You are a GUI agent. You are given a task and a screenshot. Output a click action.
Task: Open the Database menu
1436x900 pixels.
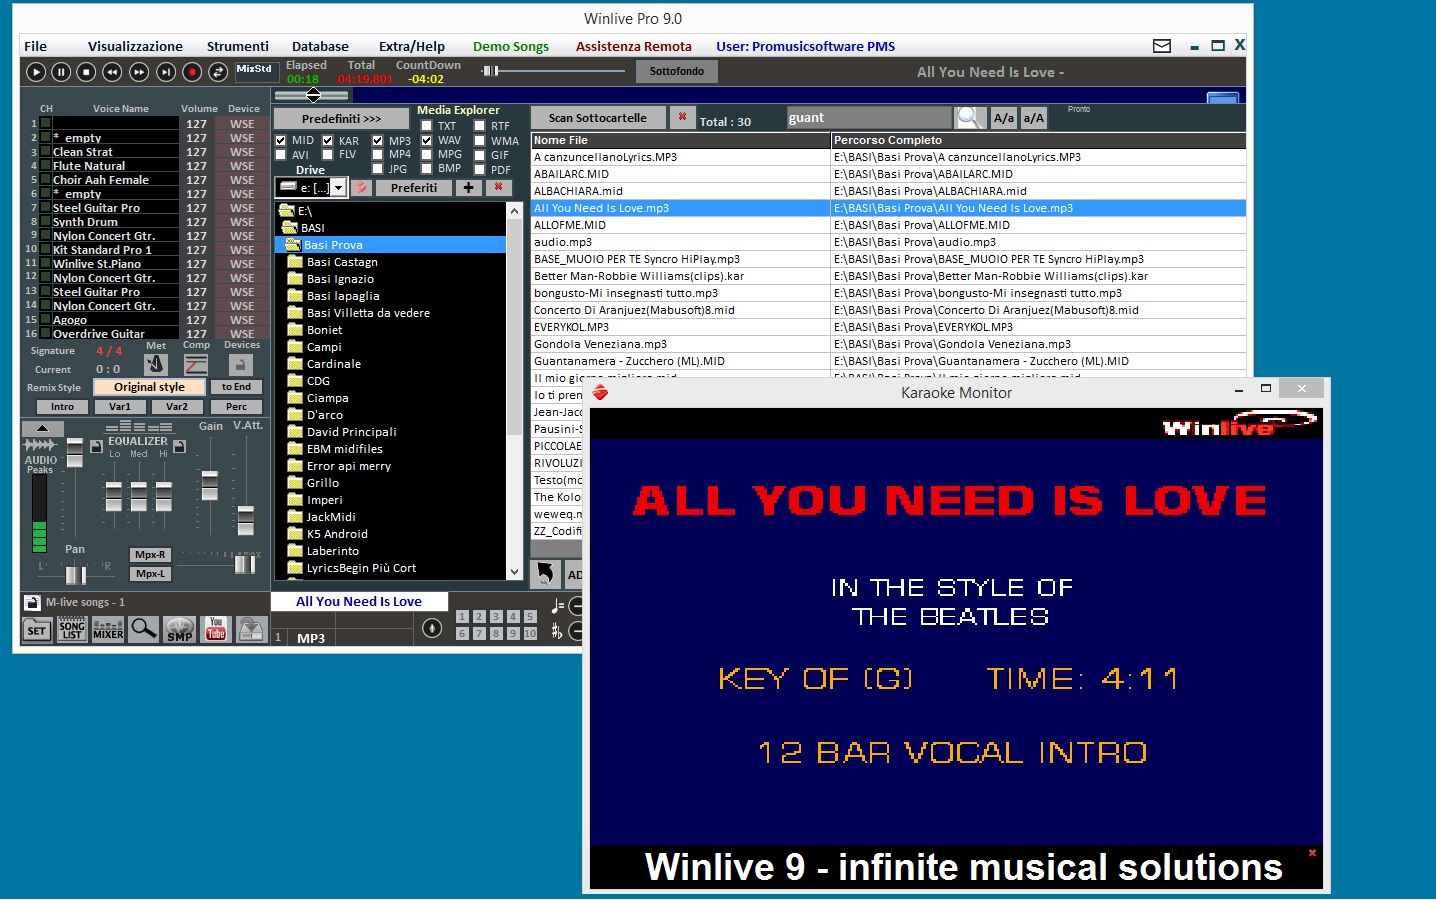[x=320, y=46]
